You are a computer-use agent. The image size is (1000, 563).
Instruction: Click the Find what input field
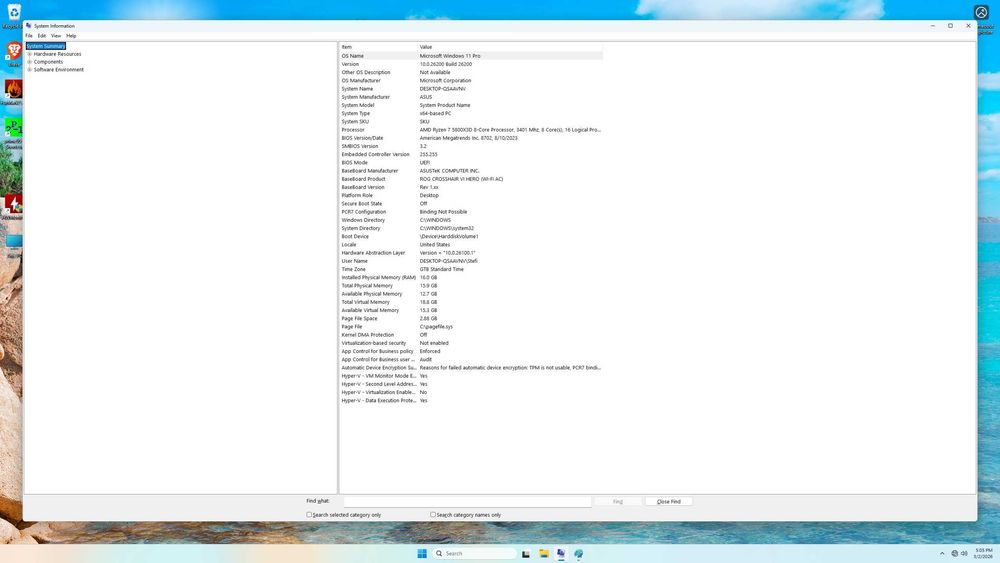(x=467, y=502)
